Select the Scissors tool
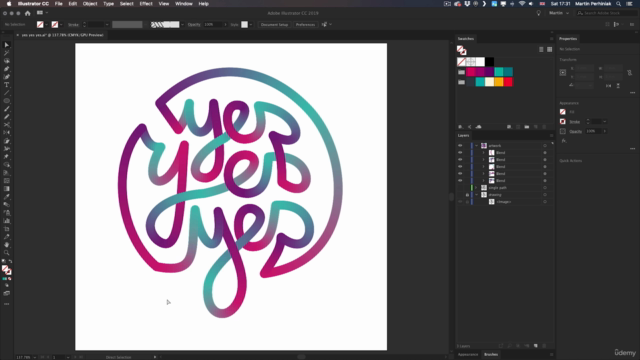This screenshot has width=640, height=360. pyautogui.click(x=7, y=125)
